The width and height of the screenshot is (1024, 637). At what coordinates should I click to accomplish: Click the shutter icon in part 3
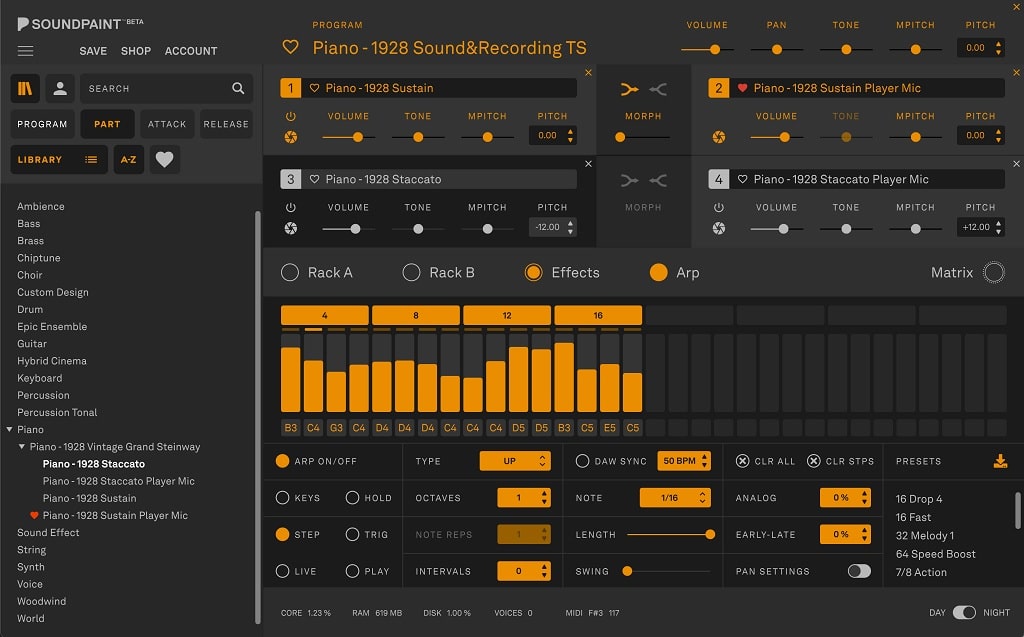point(291,228)
